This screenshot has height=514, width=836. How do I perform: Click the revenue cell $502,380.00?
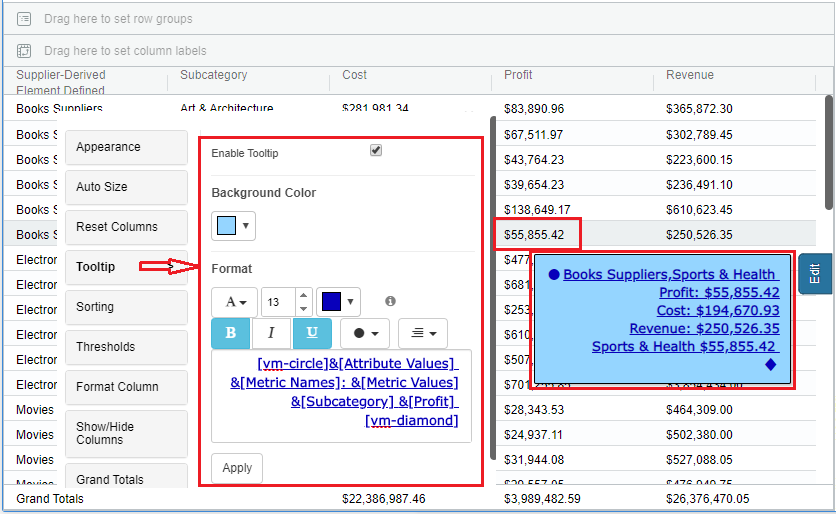[x=699, y=435]
